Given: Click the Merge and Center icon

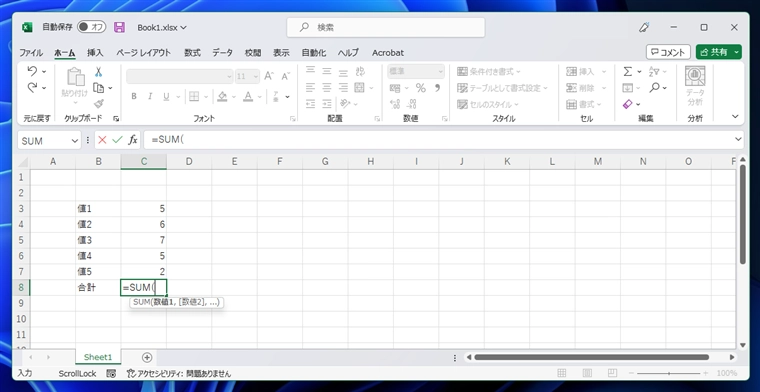Looking at the screenshot, I should 359,88.
